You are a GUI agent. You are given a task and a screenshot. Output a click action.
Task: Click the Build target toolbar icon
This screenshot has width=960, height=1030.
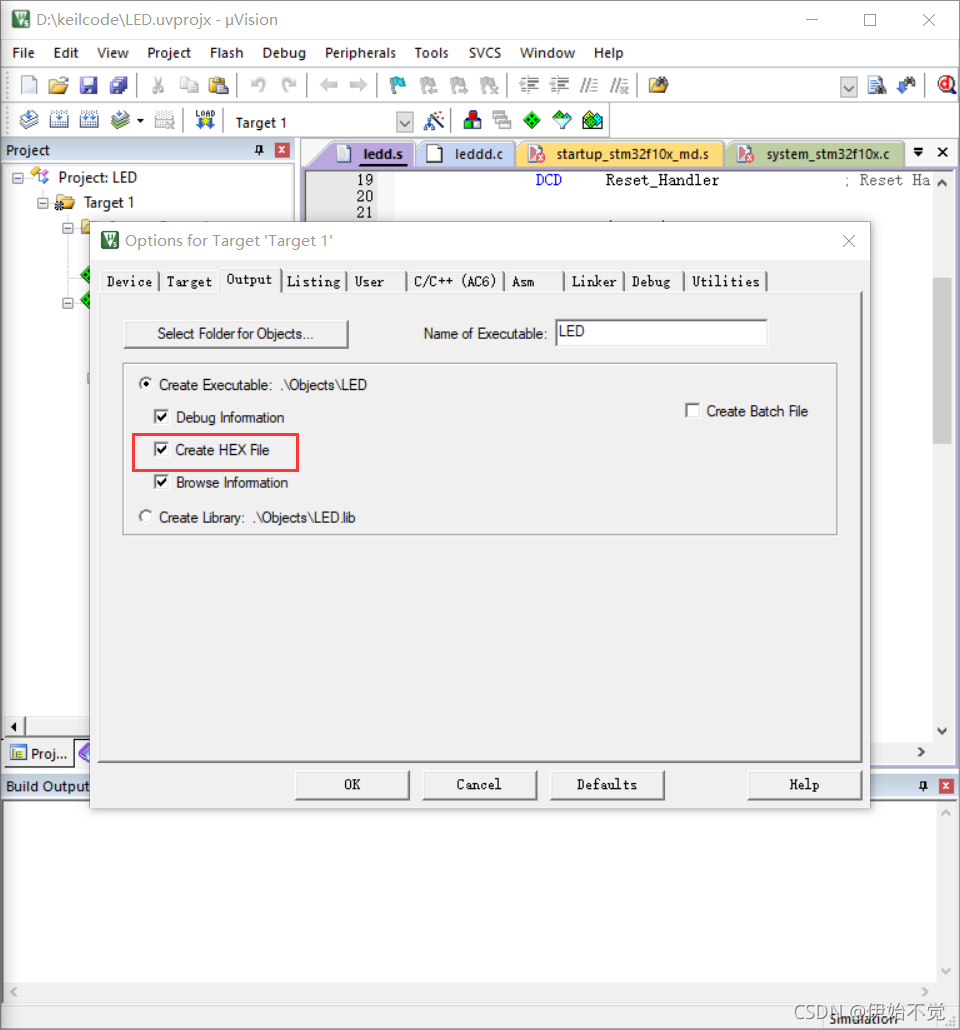(x=59, y=120)
